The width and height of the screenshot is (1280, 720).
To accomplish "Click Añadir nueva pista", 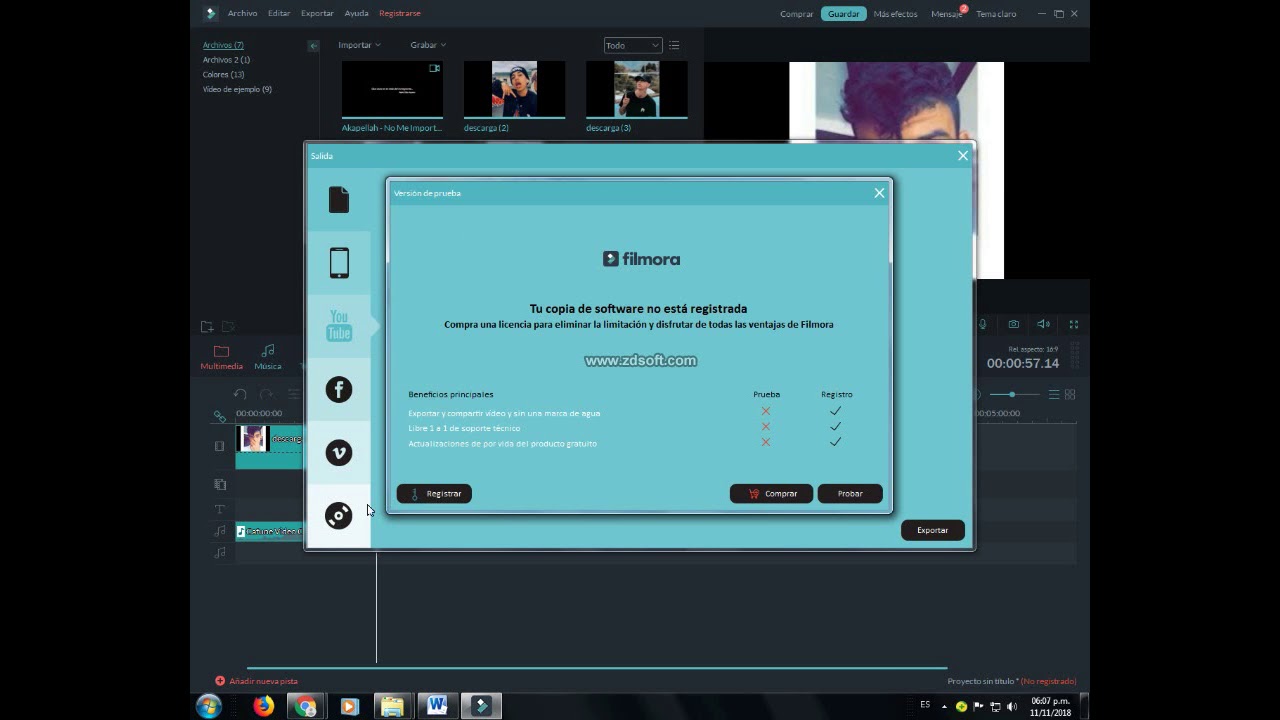I will tap(257, 681).
